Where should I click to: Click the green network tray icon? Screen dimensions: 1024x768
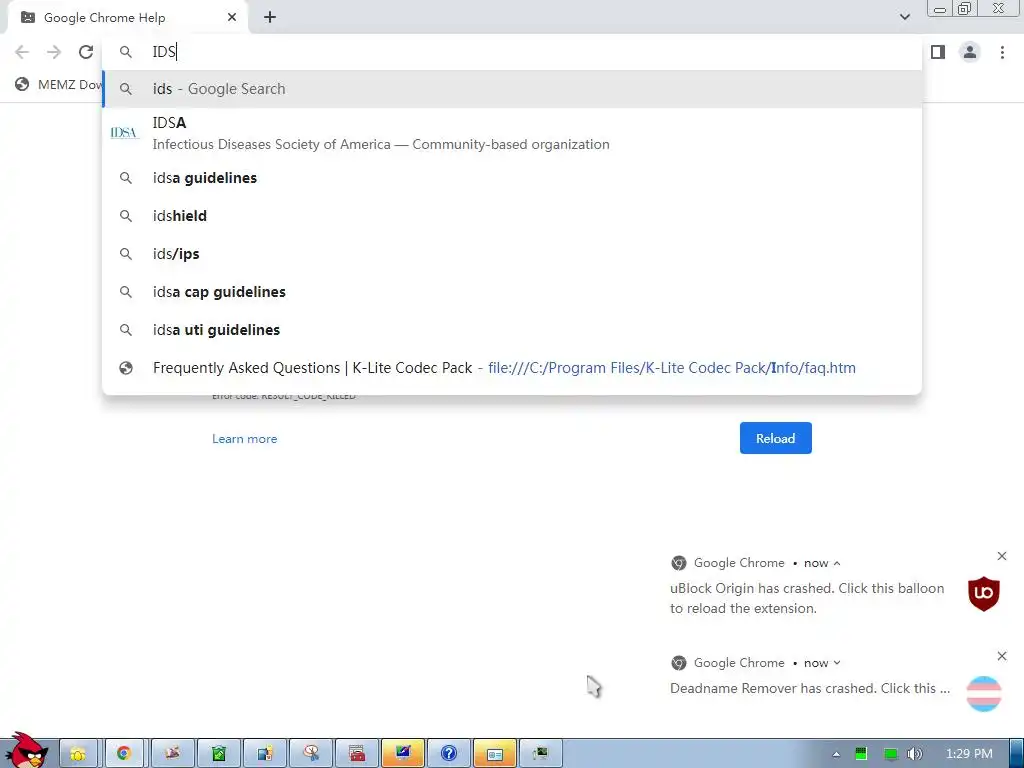tap(890, 754)
